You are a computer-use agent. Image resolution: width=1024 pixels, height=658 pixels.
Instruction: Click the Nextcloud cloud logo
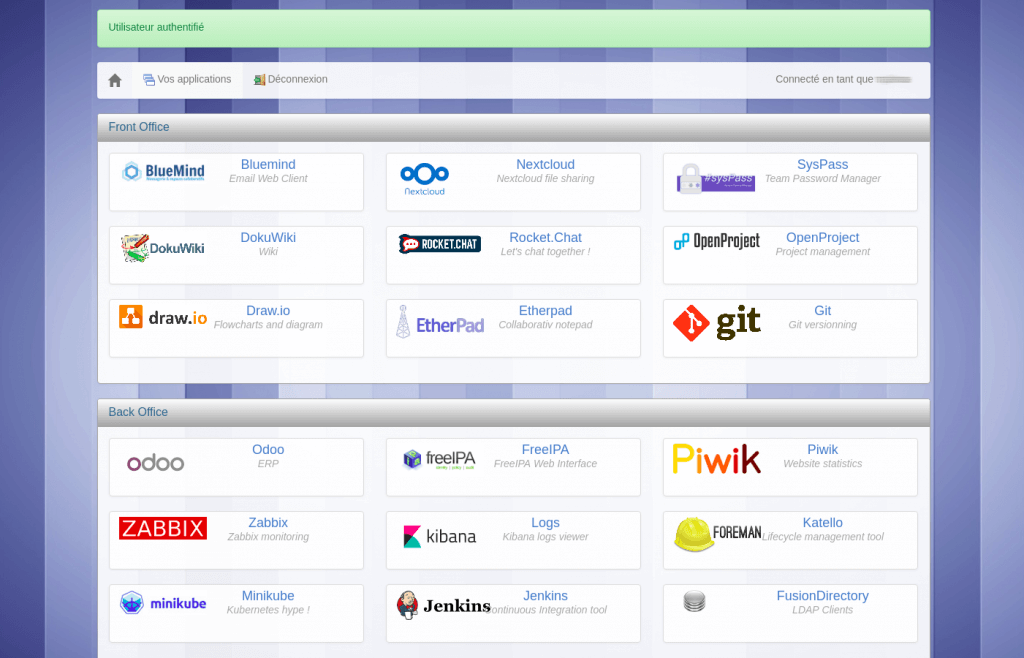click(x=424, y=178)
